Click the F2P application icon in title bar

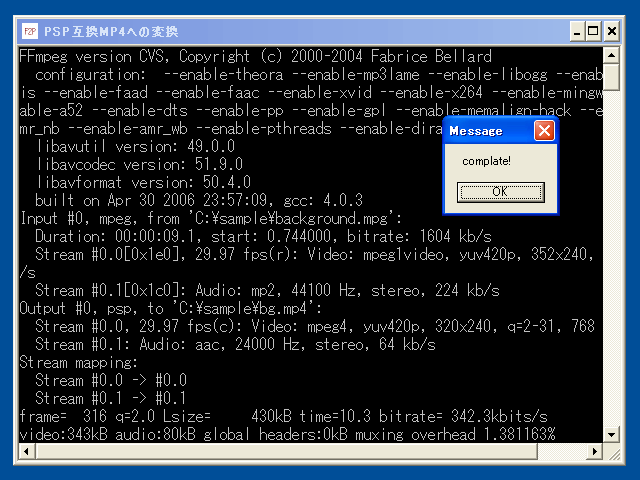[x=30, y=31]
